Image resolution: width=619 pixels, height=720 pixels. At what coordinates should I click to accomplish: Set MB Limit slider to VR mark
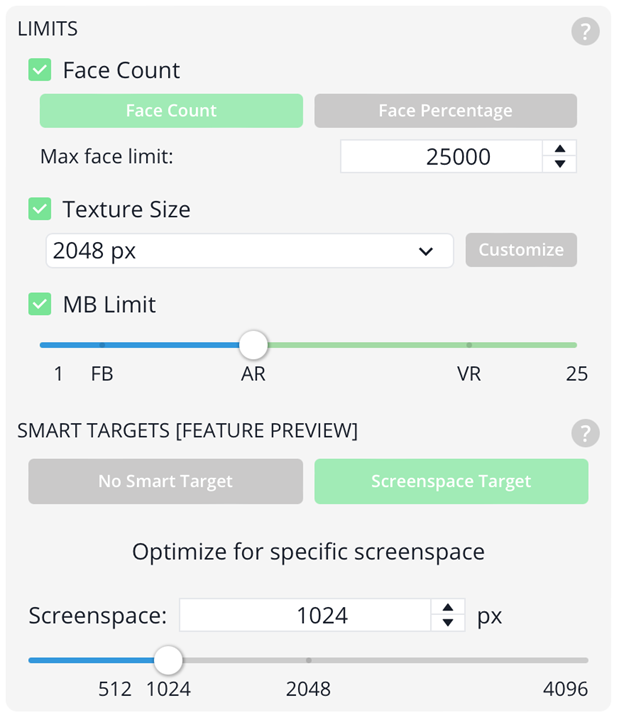pyautogui.click(x=469, y=345)
